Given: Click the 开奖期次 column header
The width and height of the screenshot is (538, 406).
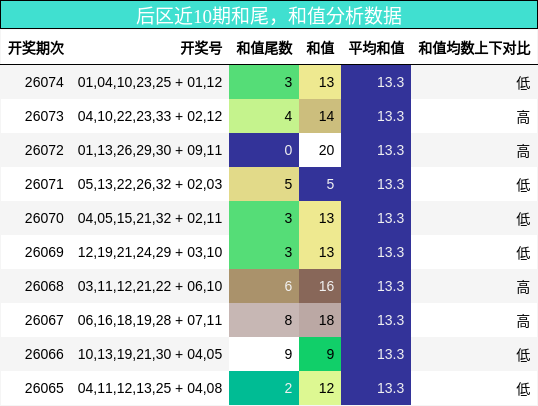Looking at the screenshot, I should point(36,48).
